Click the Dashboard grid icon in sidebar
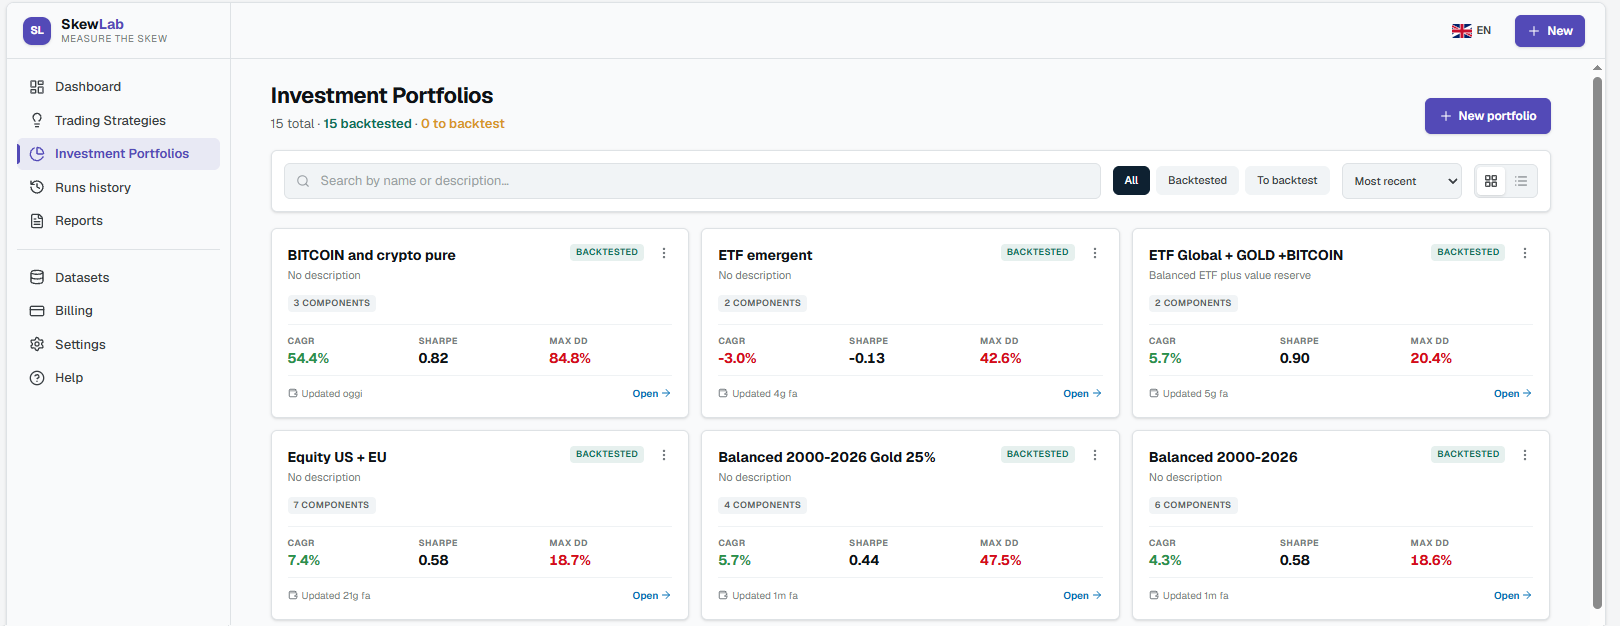Viewport: 1620px width, 626px height. (x=37, y=87)
